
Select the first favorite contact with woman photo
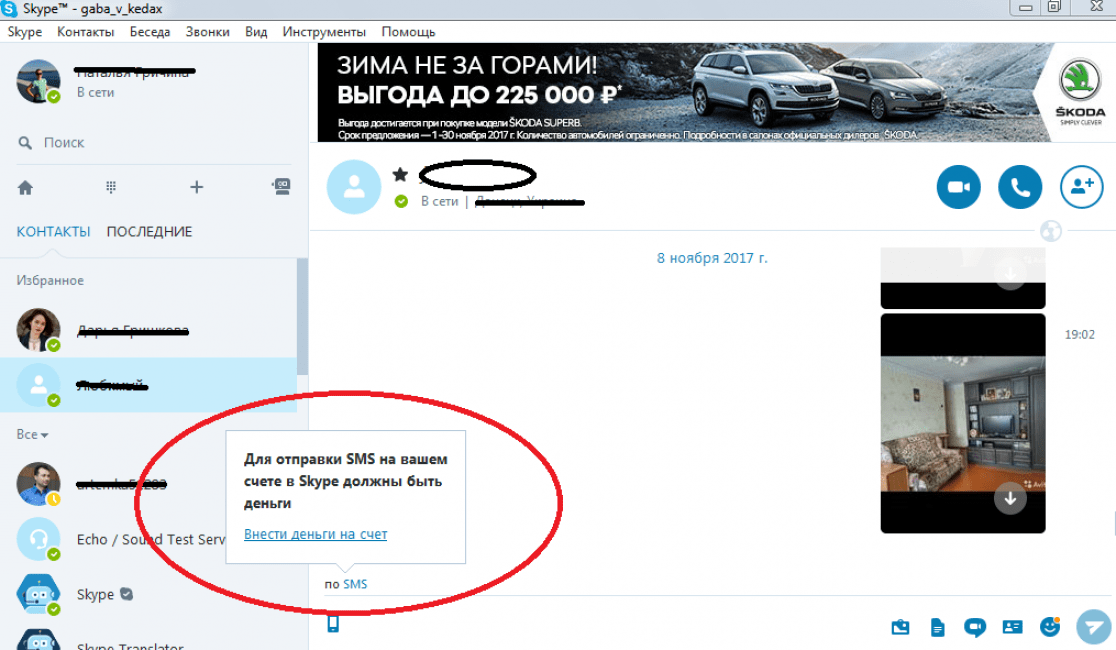pos(148,330)
